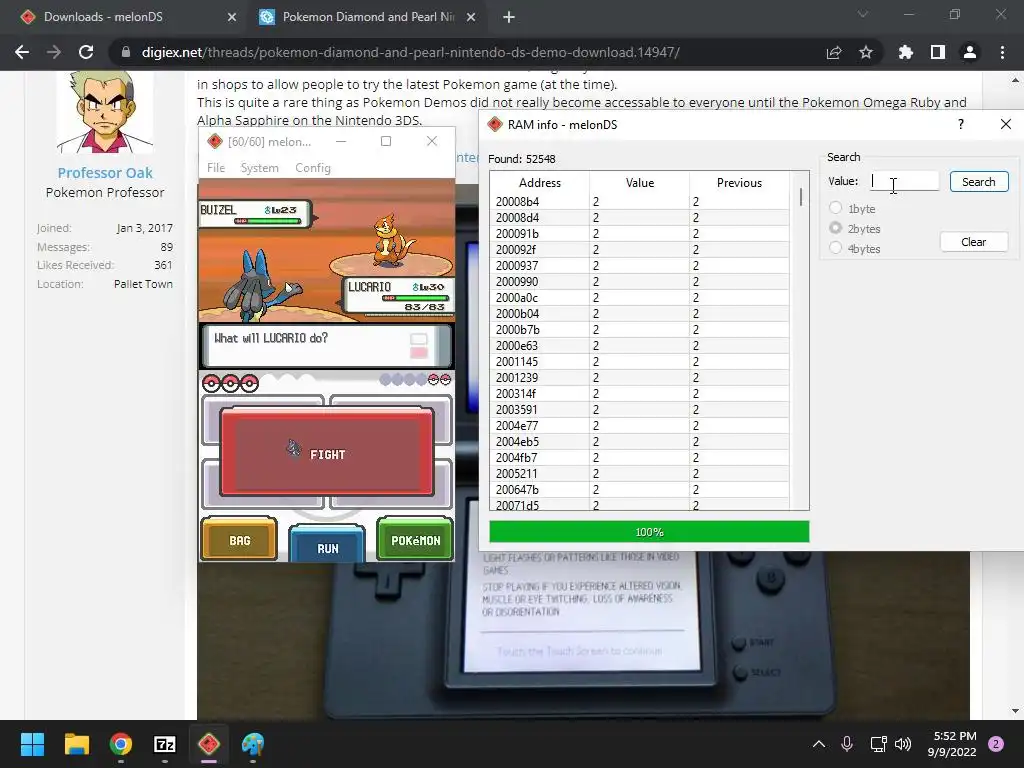Image resolution: width=1024 pixels, height=768 pixels.
Task: Click the Search button in RAM info
Action: 978,182
